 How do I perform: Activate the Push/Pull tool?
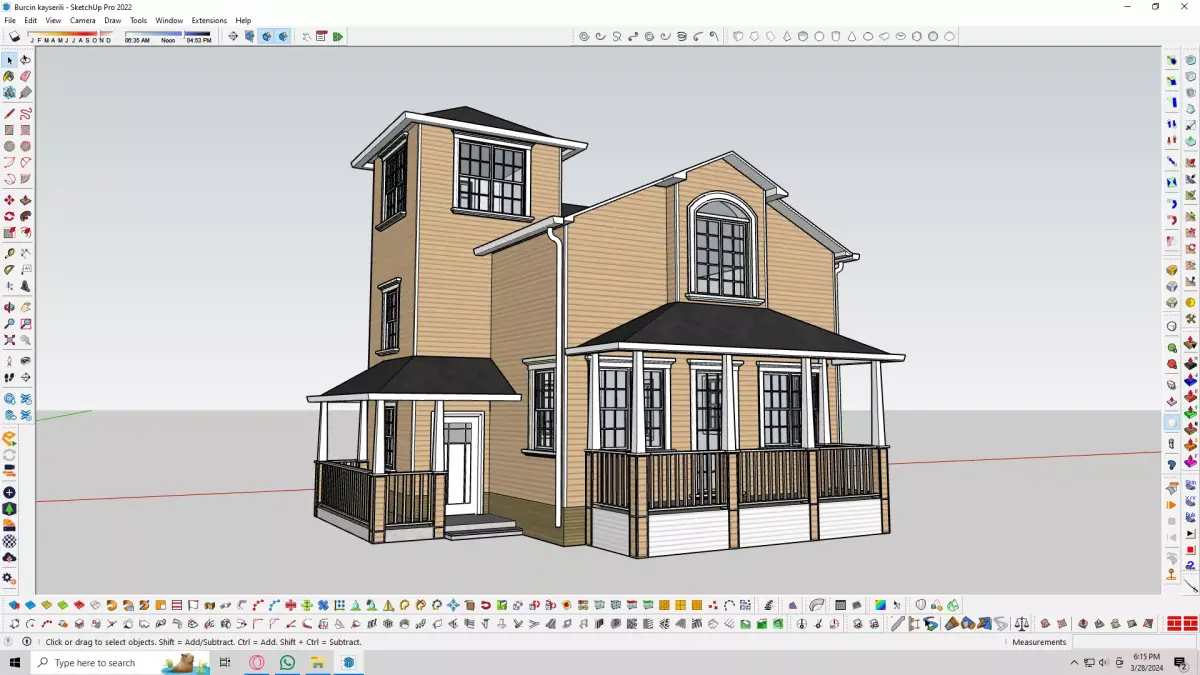point(25,200)
